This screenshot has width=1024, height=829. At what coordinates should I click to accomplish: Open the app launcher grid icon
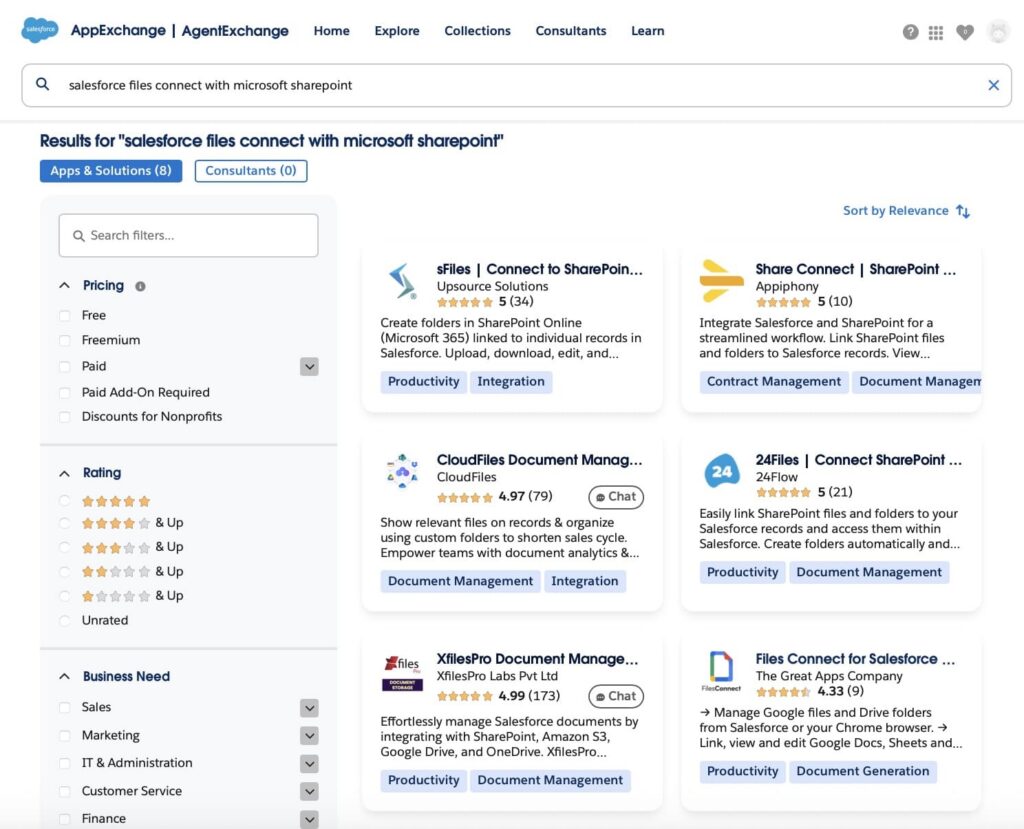coord(936,33)
